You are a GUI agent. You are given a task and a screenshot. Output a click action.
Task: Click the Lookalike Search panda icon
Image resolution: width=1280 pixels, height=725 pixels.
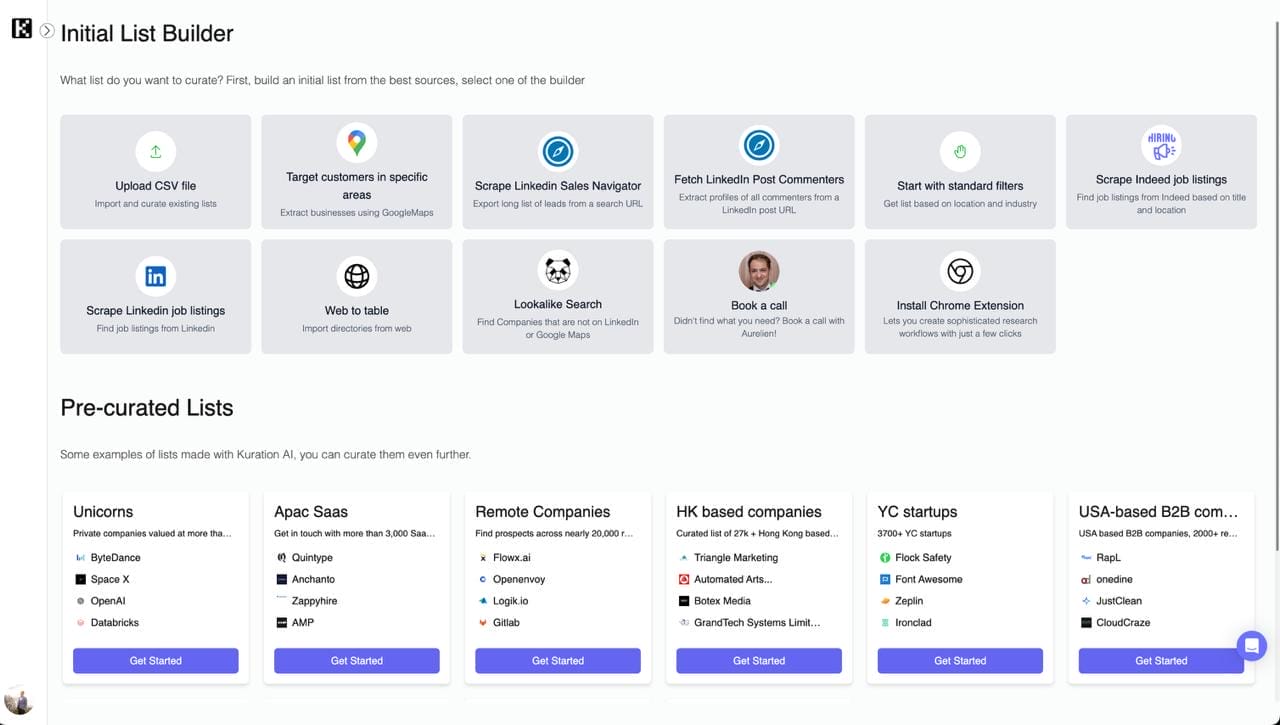coord(557,270)
